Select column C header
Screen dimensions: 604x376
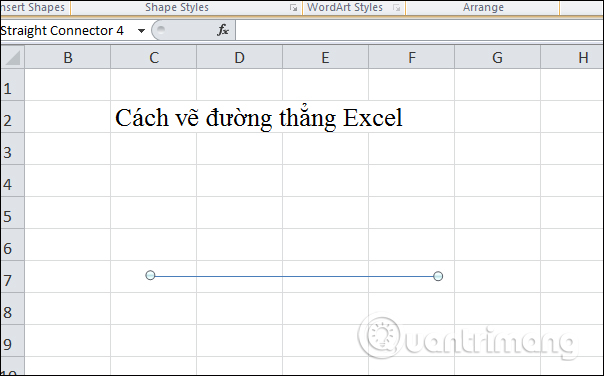154,57
